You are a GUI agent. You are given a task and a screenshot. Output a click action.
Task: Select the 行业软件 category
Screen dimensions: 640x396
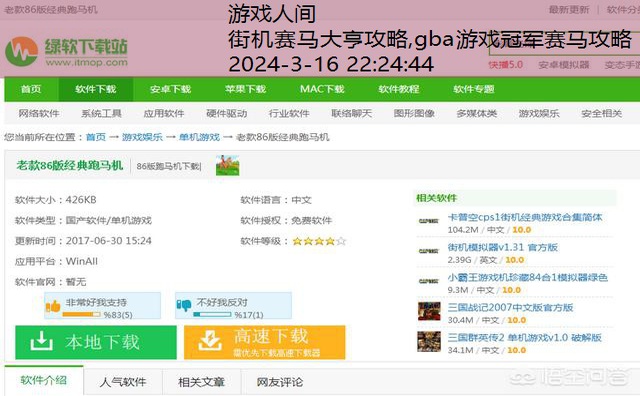point(289,113)
